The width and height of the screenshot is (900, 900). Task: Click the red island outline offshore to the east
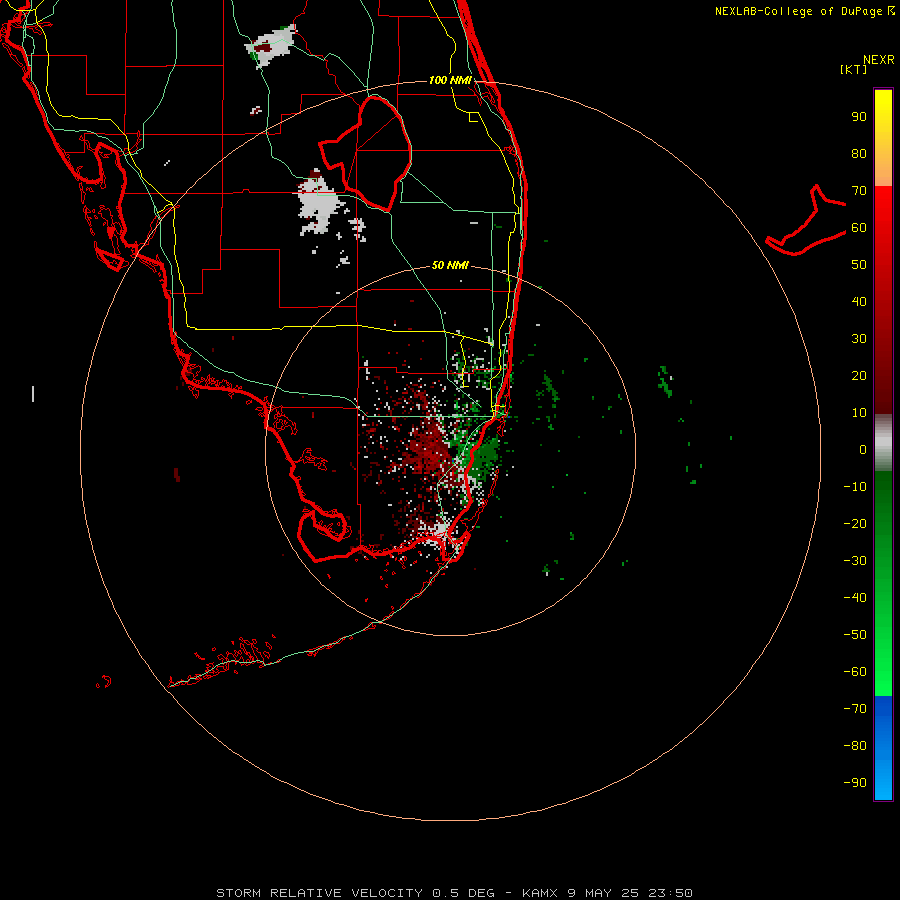coord(806,220)
